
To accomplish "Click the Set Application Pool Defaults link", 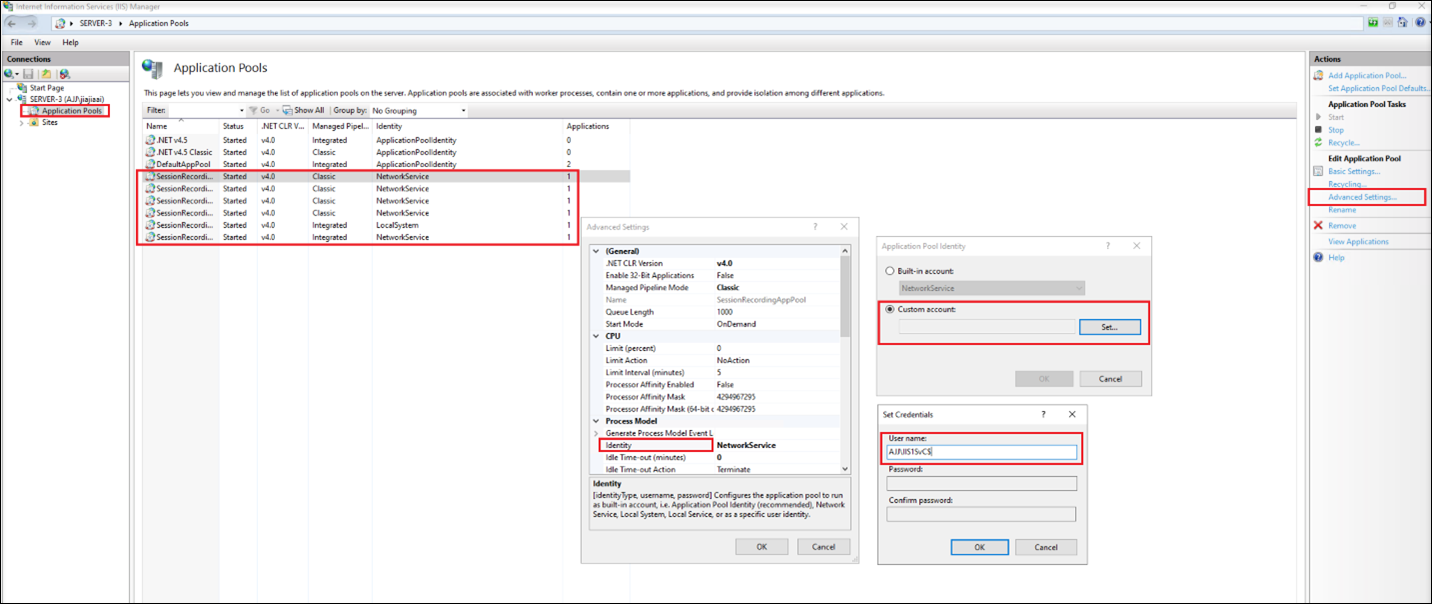I will (x=1378, y=88).
